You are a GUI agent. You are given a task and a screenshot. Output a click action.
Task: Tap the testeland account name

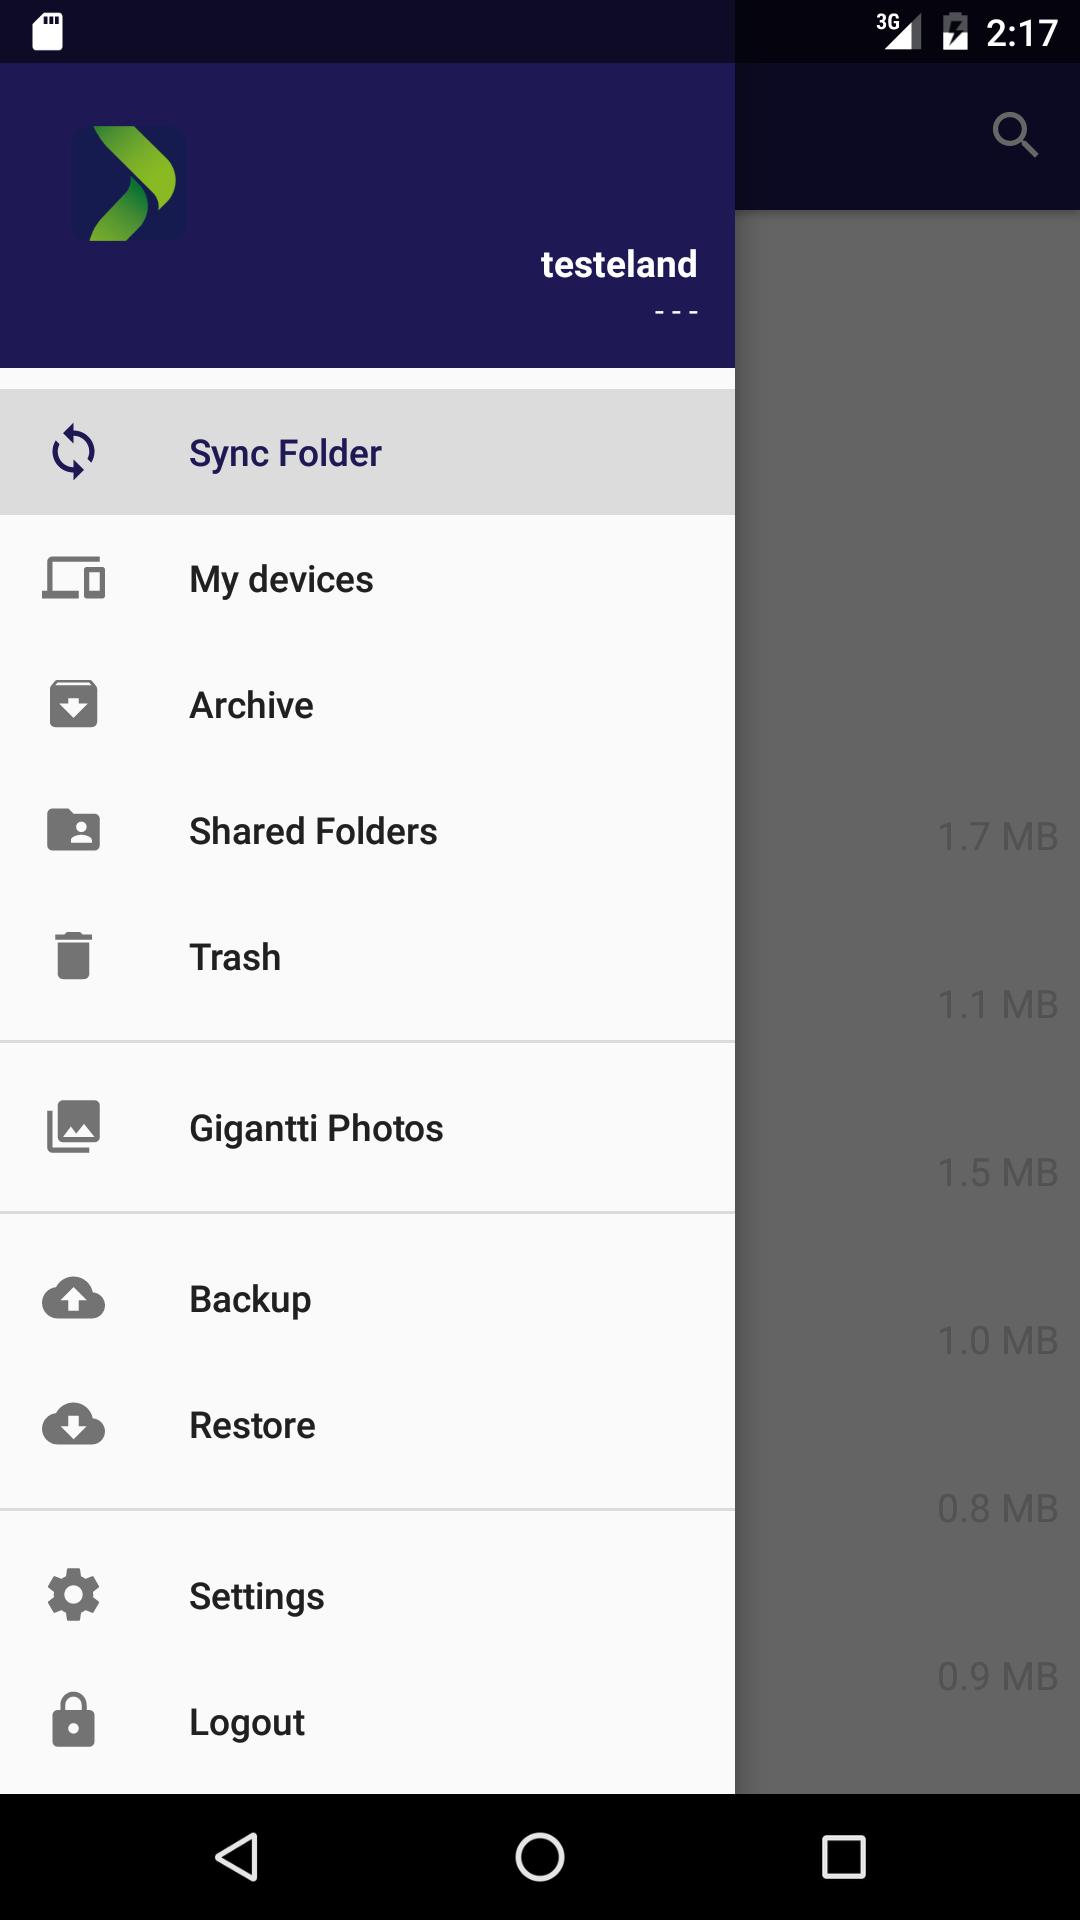pos(618,264)
